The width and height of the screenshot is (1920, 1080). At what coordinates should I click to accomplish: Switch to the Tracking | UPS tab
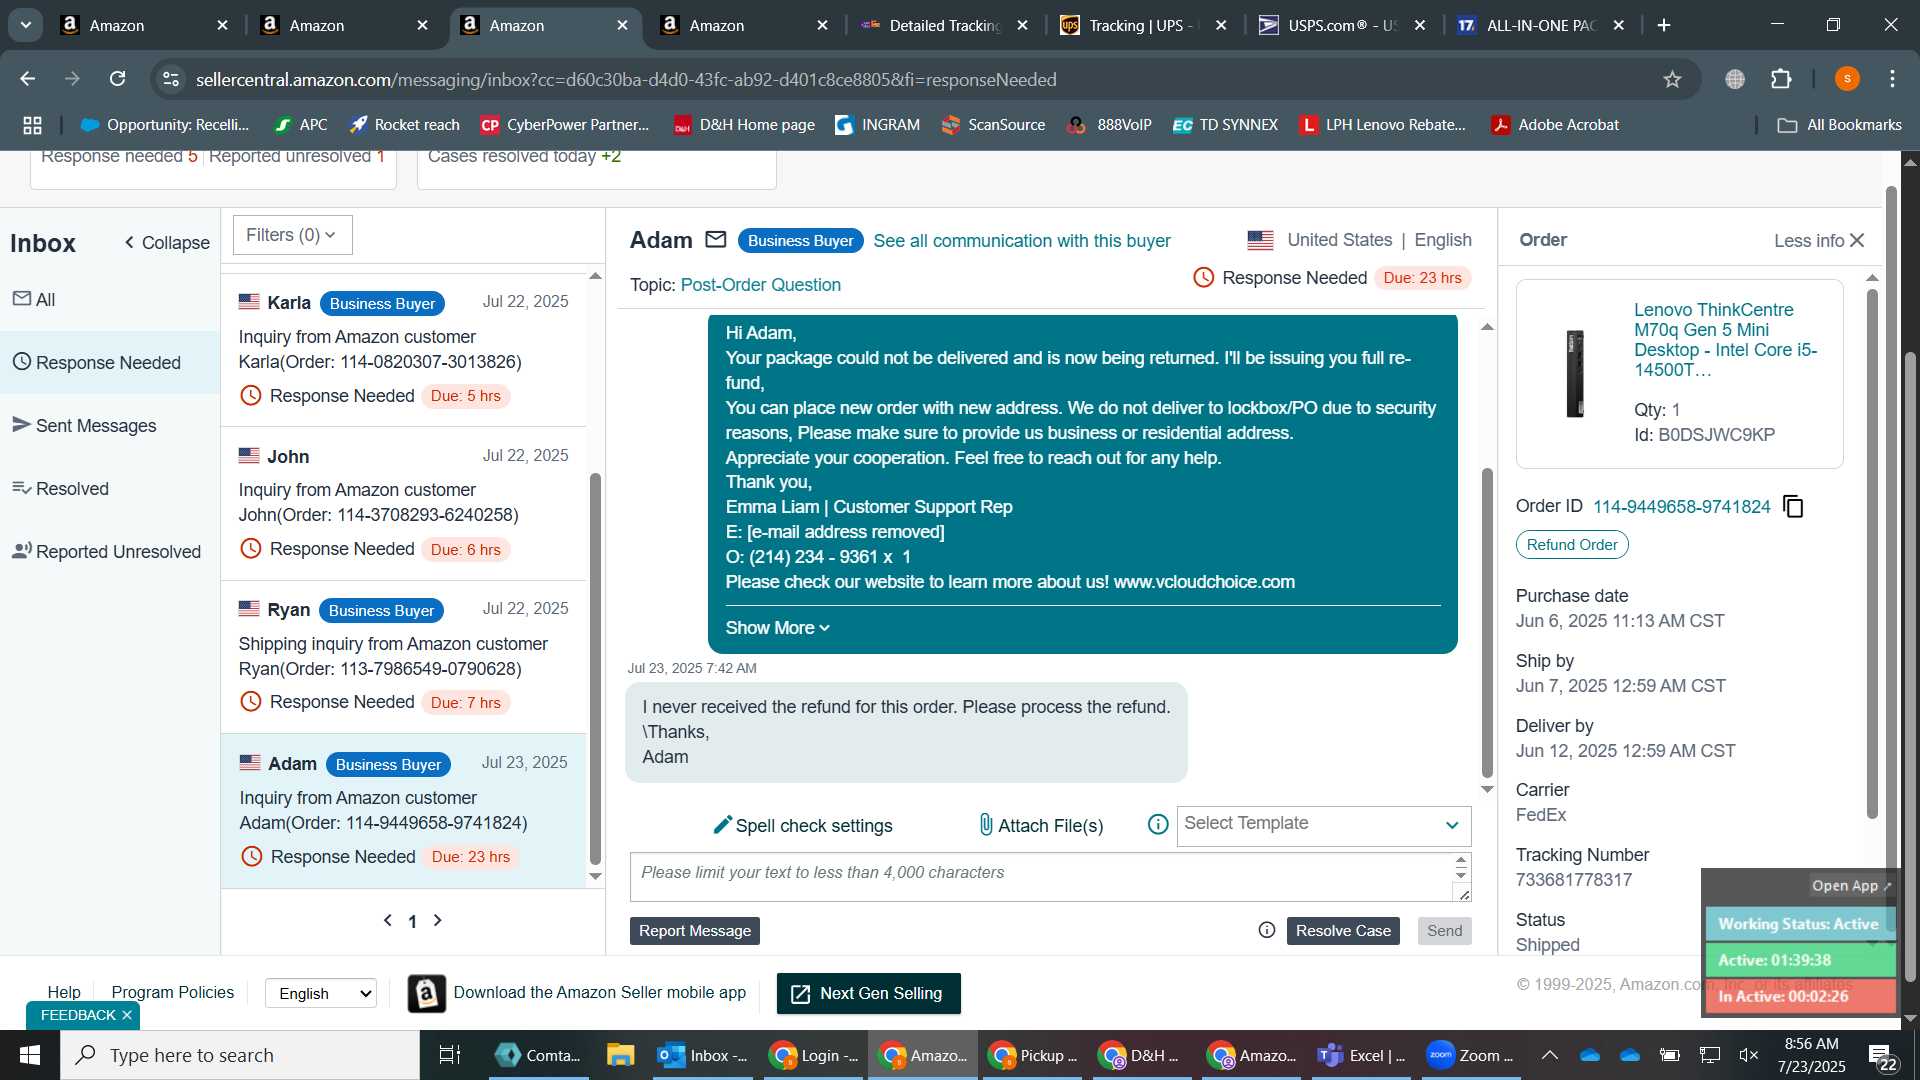coord(1144,25)
